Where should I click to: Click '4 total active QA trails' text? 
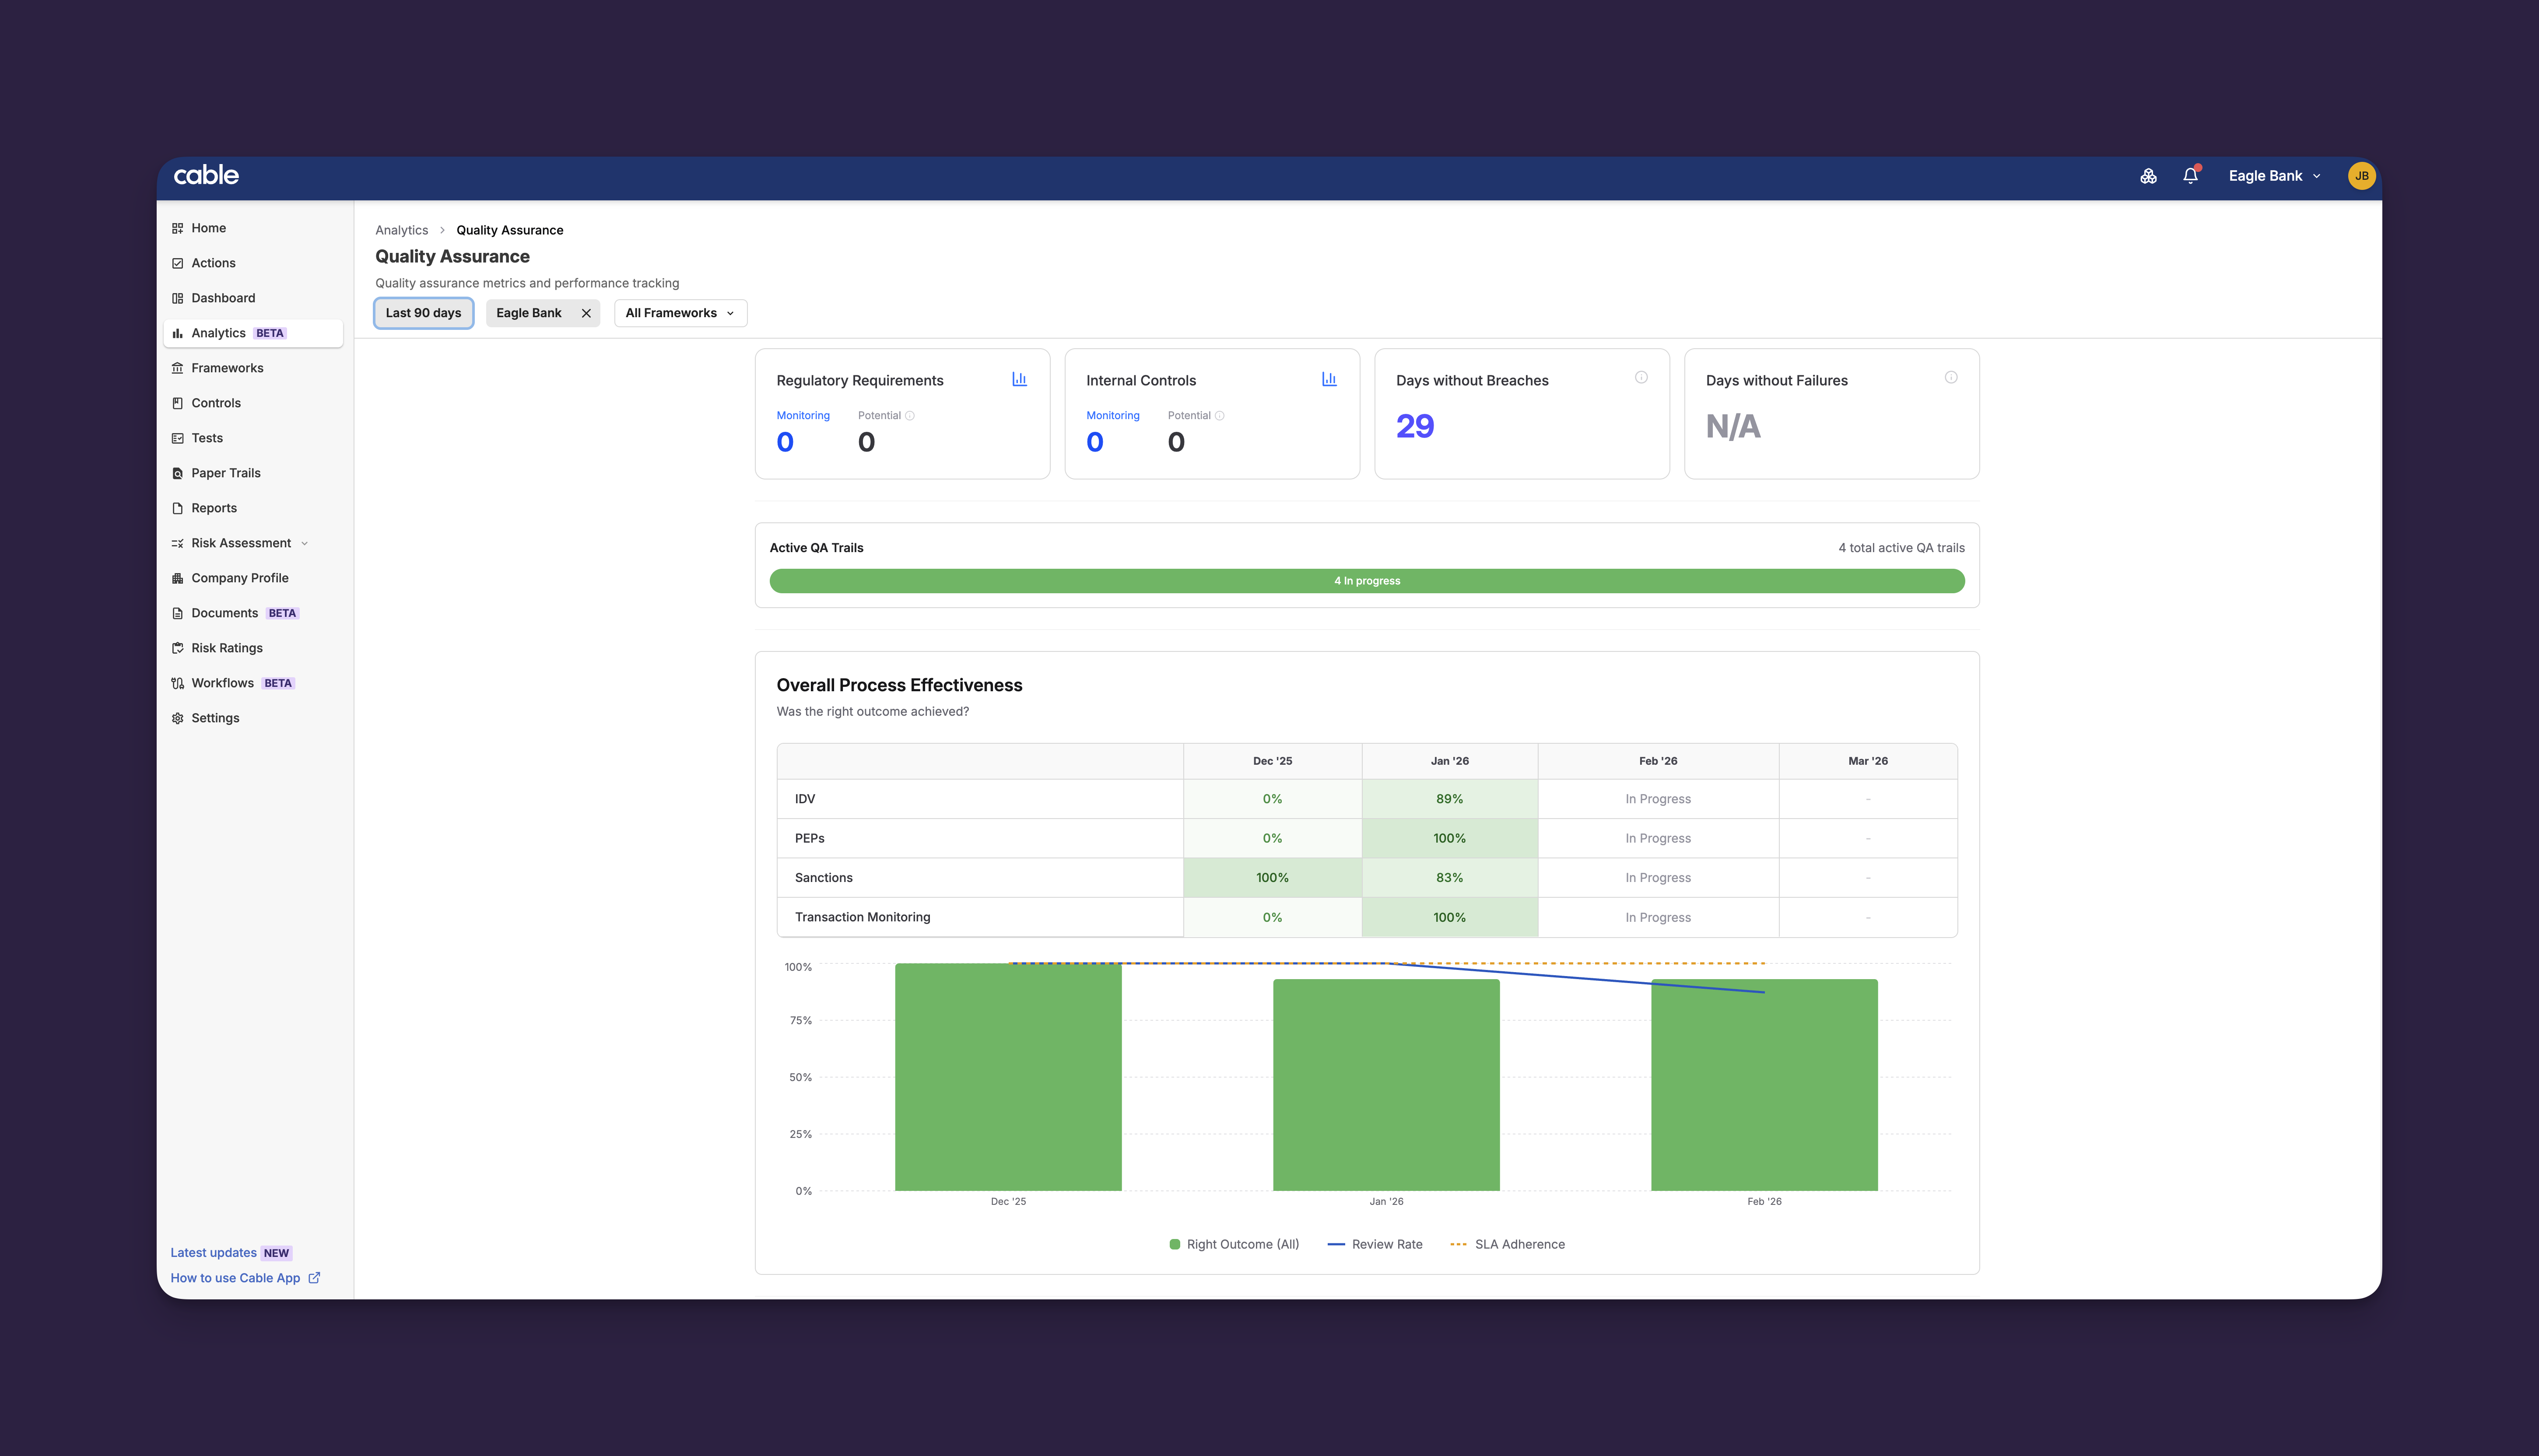(x=1901, y=548)
